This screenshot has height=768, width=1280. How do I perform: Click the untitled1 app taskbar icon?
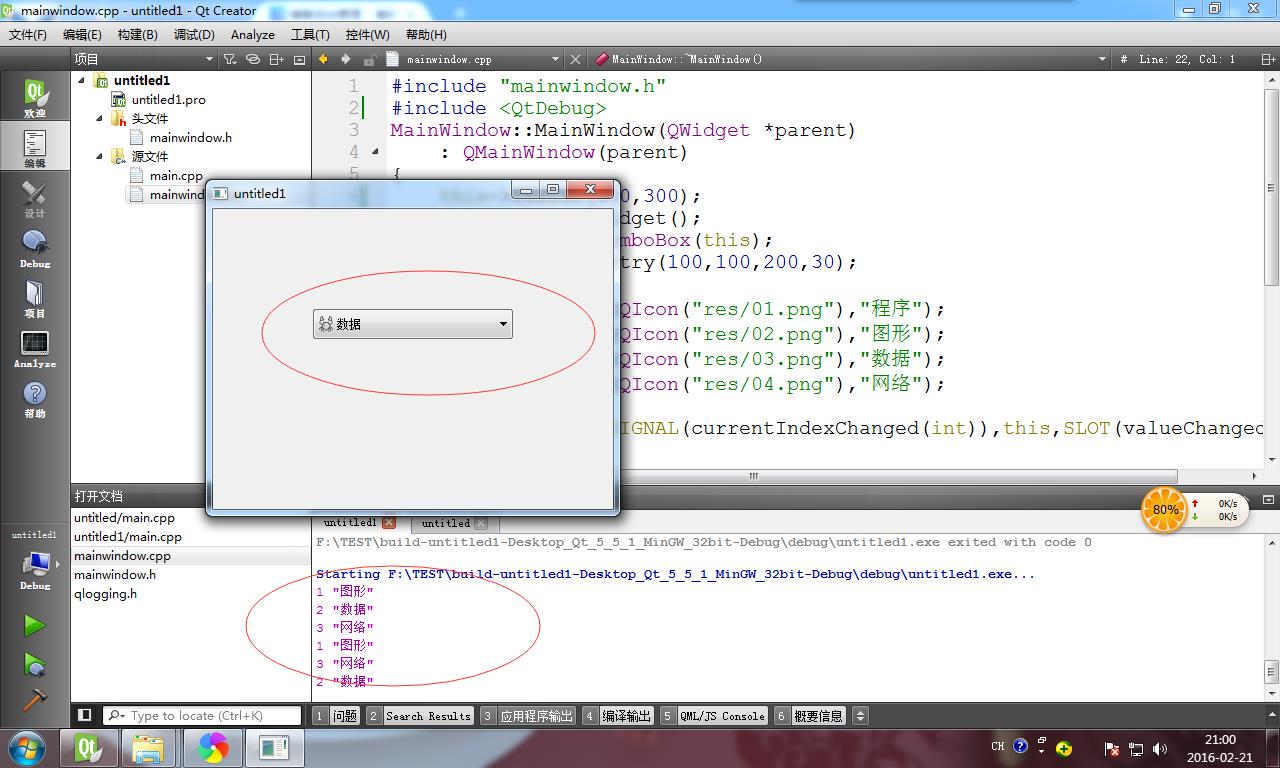pyautogui.click(x=273, y=747)
